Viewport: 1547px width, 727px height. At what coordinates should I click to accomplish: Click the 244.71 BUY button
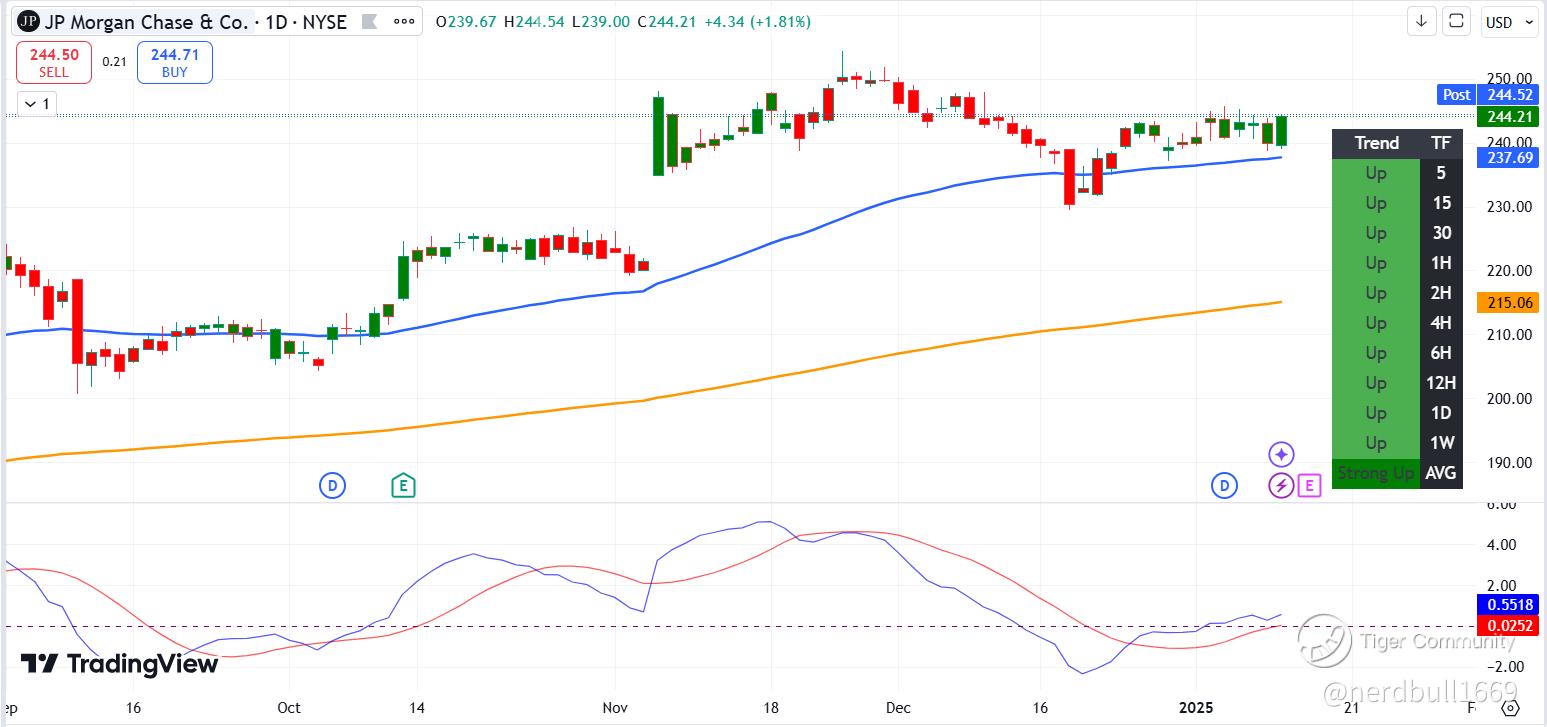(x=175, y=62)
